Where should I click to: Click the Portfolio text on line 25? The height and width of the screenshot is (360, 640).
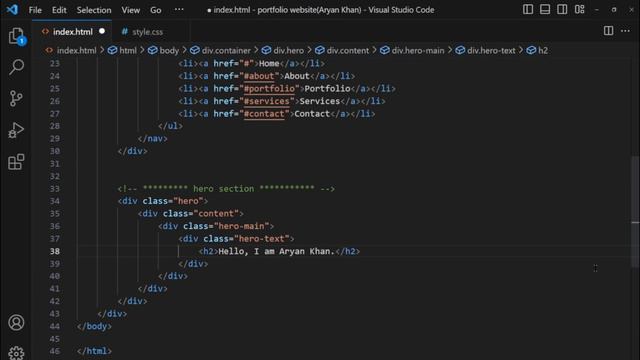click(327, 89)
